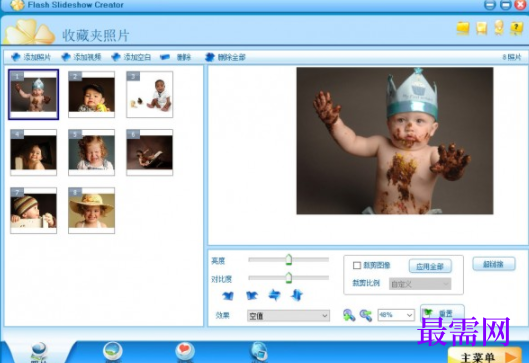Image resolution: width=529 pixels, height=363 pixels.
Task: Click the yellow note icon in header
Action: click(481, 28)
